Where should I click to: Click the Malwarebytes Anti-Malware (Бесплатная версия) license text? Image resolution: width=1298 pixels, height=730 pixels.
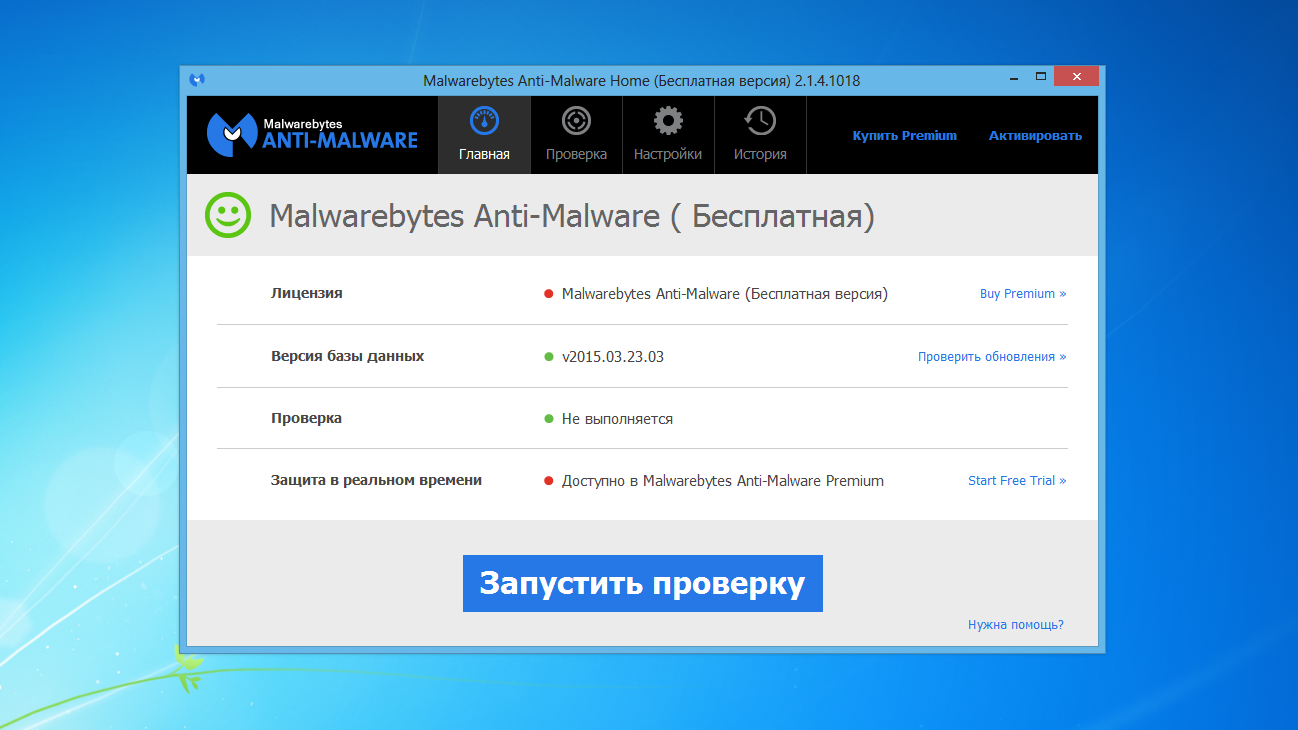(x=725, y=294)
